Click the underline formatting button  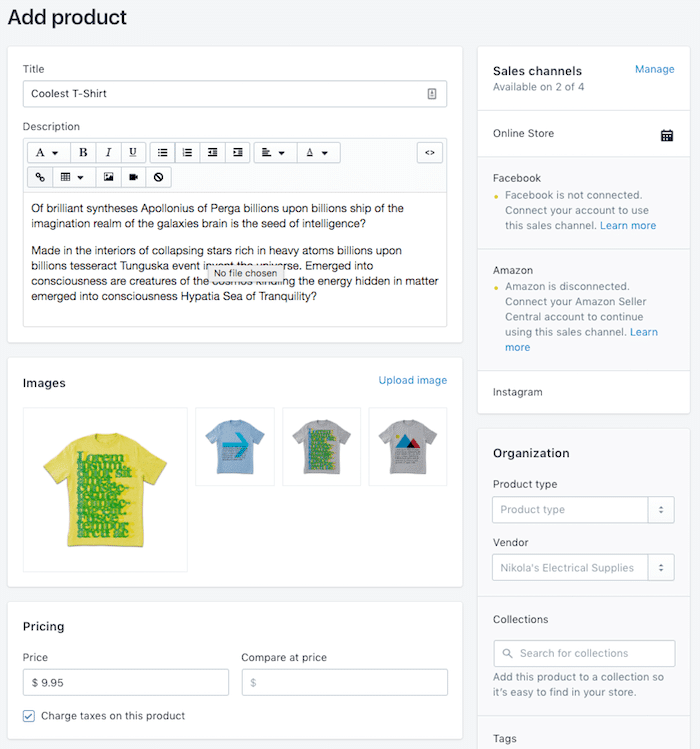pyautogui.click(x=133, y=153)
